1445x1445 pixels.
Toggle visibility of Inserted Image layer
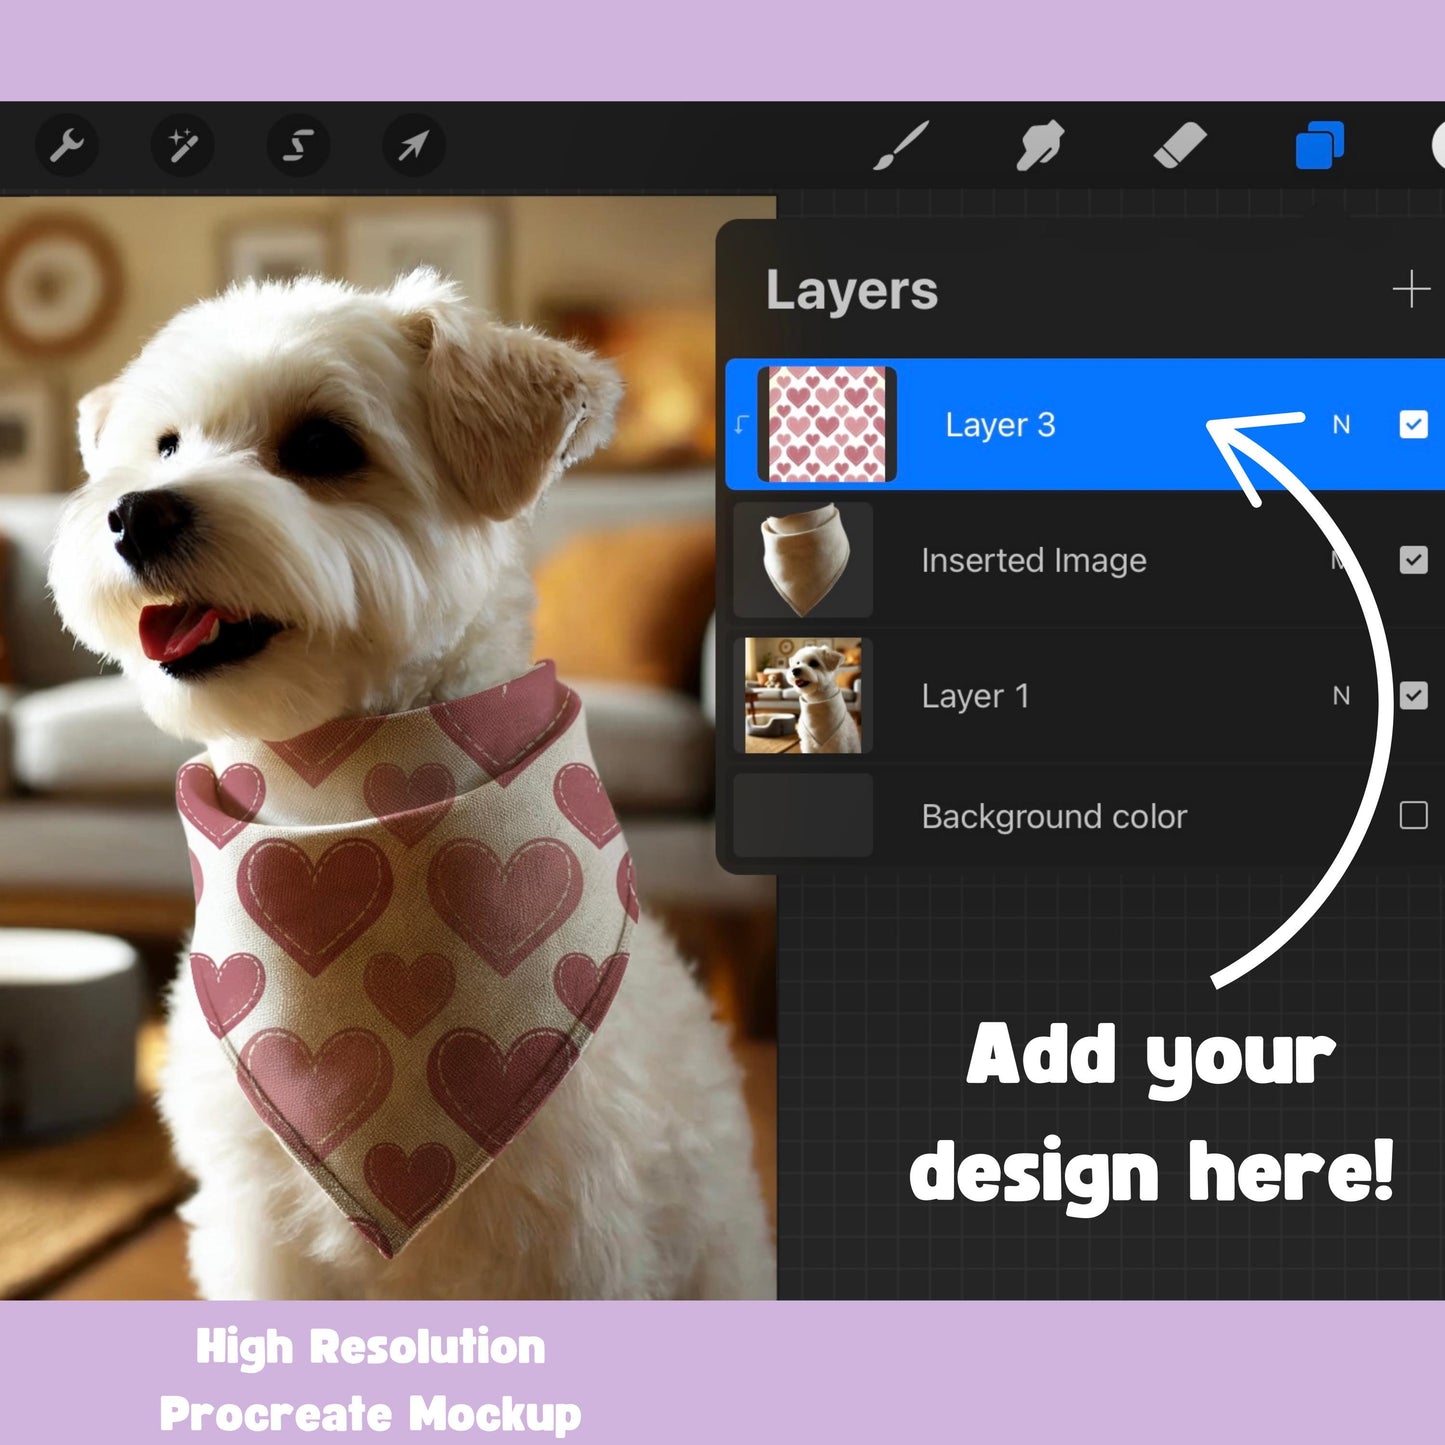tap(1413, 560)
